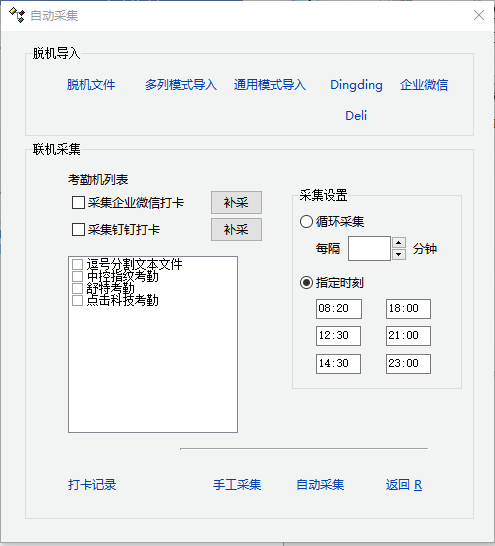
Task: Check 中控指纹考勤 in the device list
Action: (77, 276)
